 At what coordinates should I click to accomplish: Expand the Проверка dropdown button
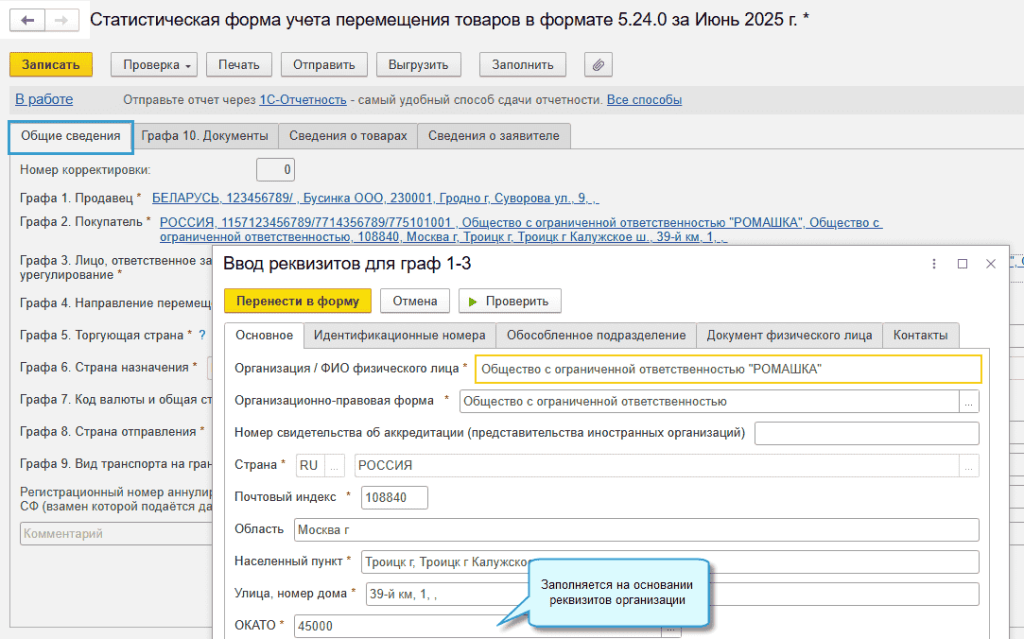coord(153,65)
